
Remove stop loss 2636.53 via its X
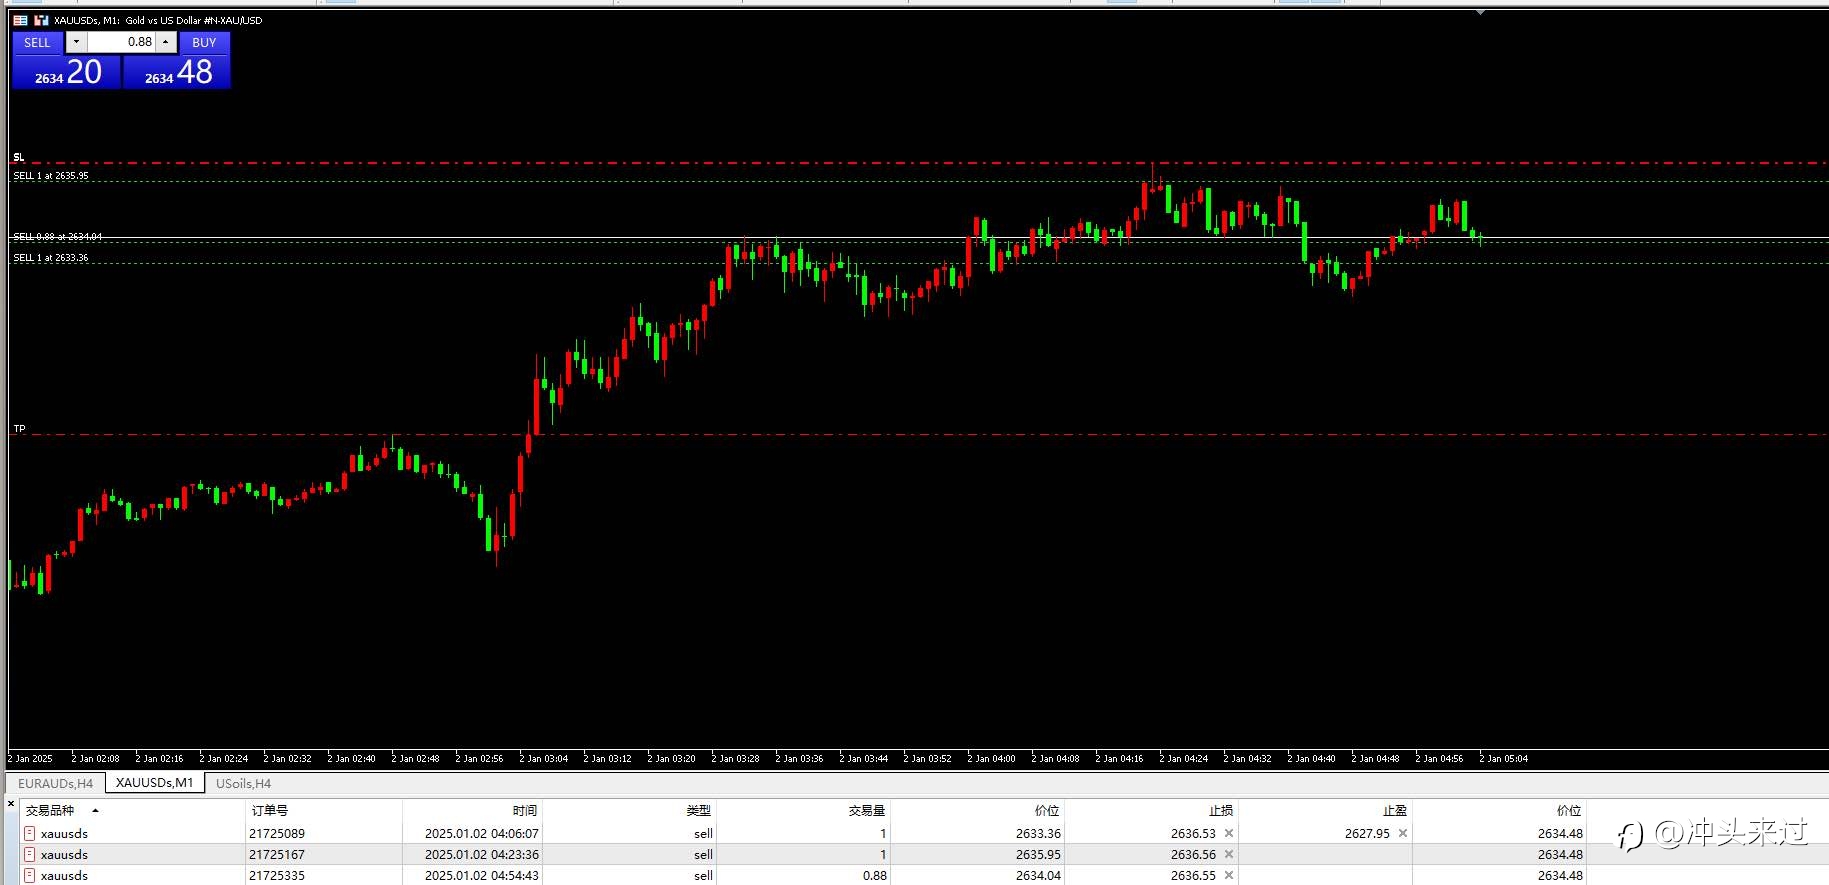(1229, 833)
